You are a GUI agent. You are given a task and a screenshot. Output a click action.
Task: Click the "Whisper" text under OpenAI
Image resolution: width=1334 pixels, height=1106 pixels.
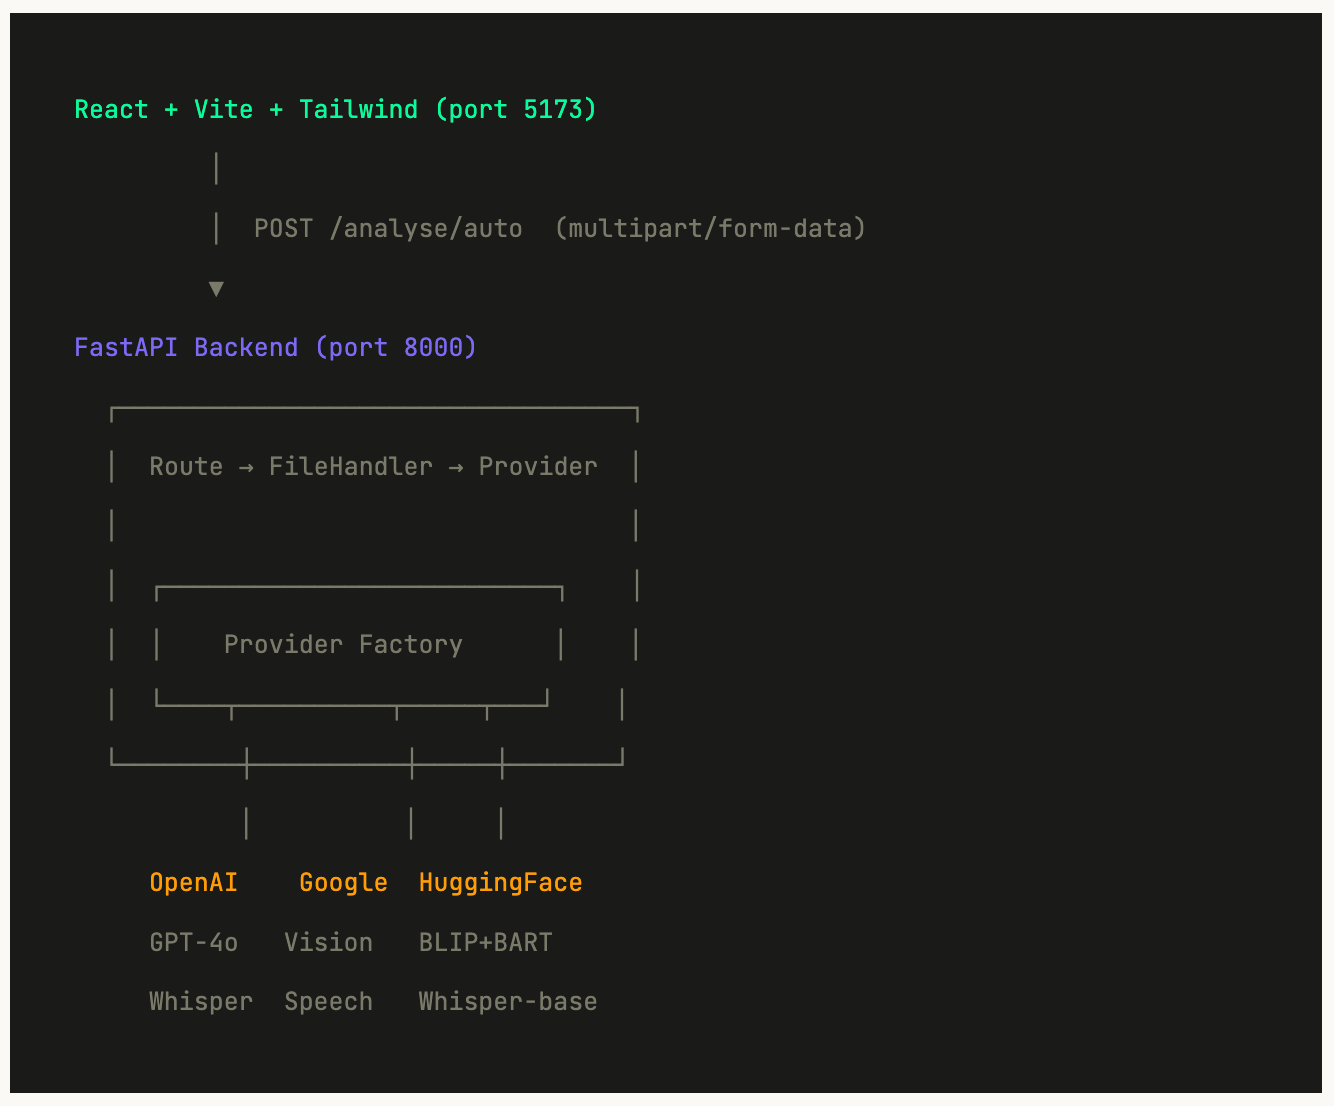click(201, 1002)
